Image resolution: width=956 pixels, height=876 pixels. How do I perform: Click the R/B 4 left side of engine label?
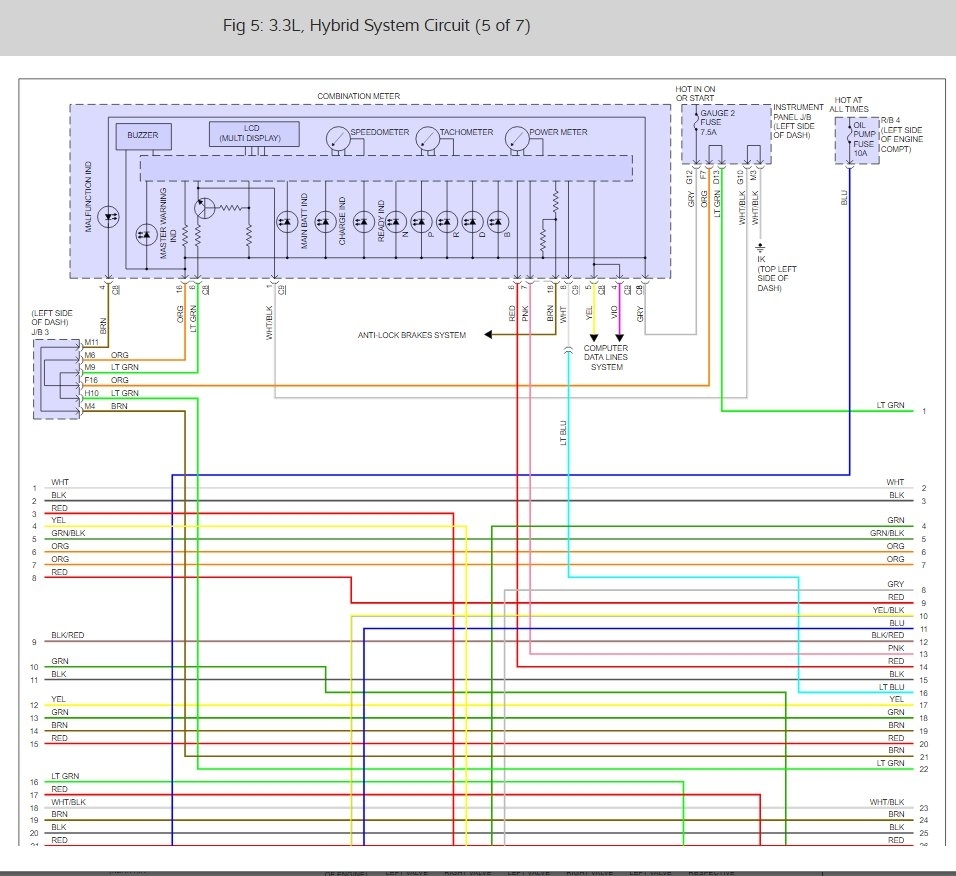pos(902,135)
